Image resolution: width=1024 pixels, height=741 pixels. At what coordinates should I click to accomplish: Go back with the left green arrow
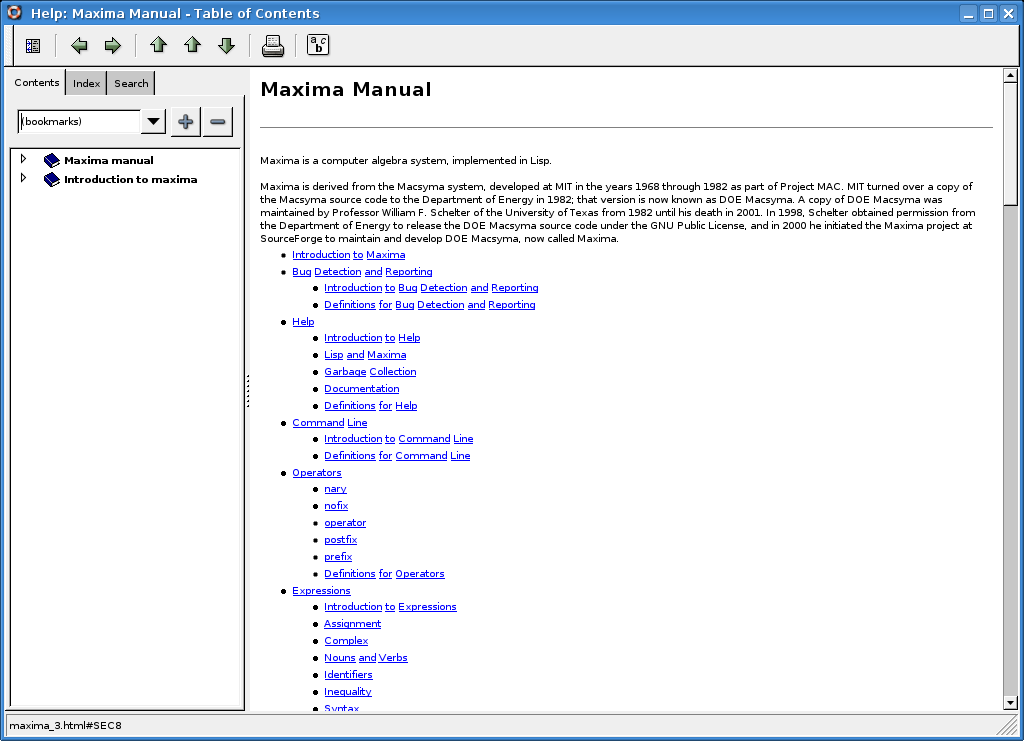coord(79,46)
